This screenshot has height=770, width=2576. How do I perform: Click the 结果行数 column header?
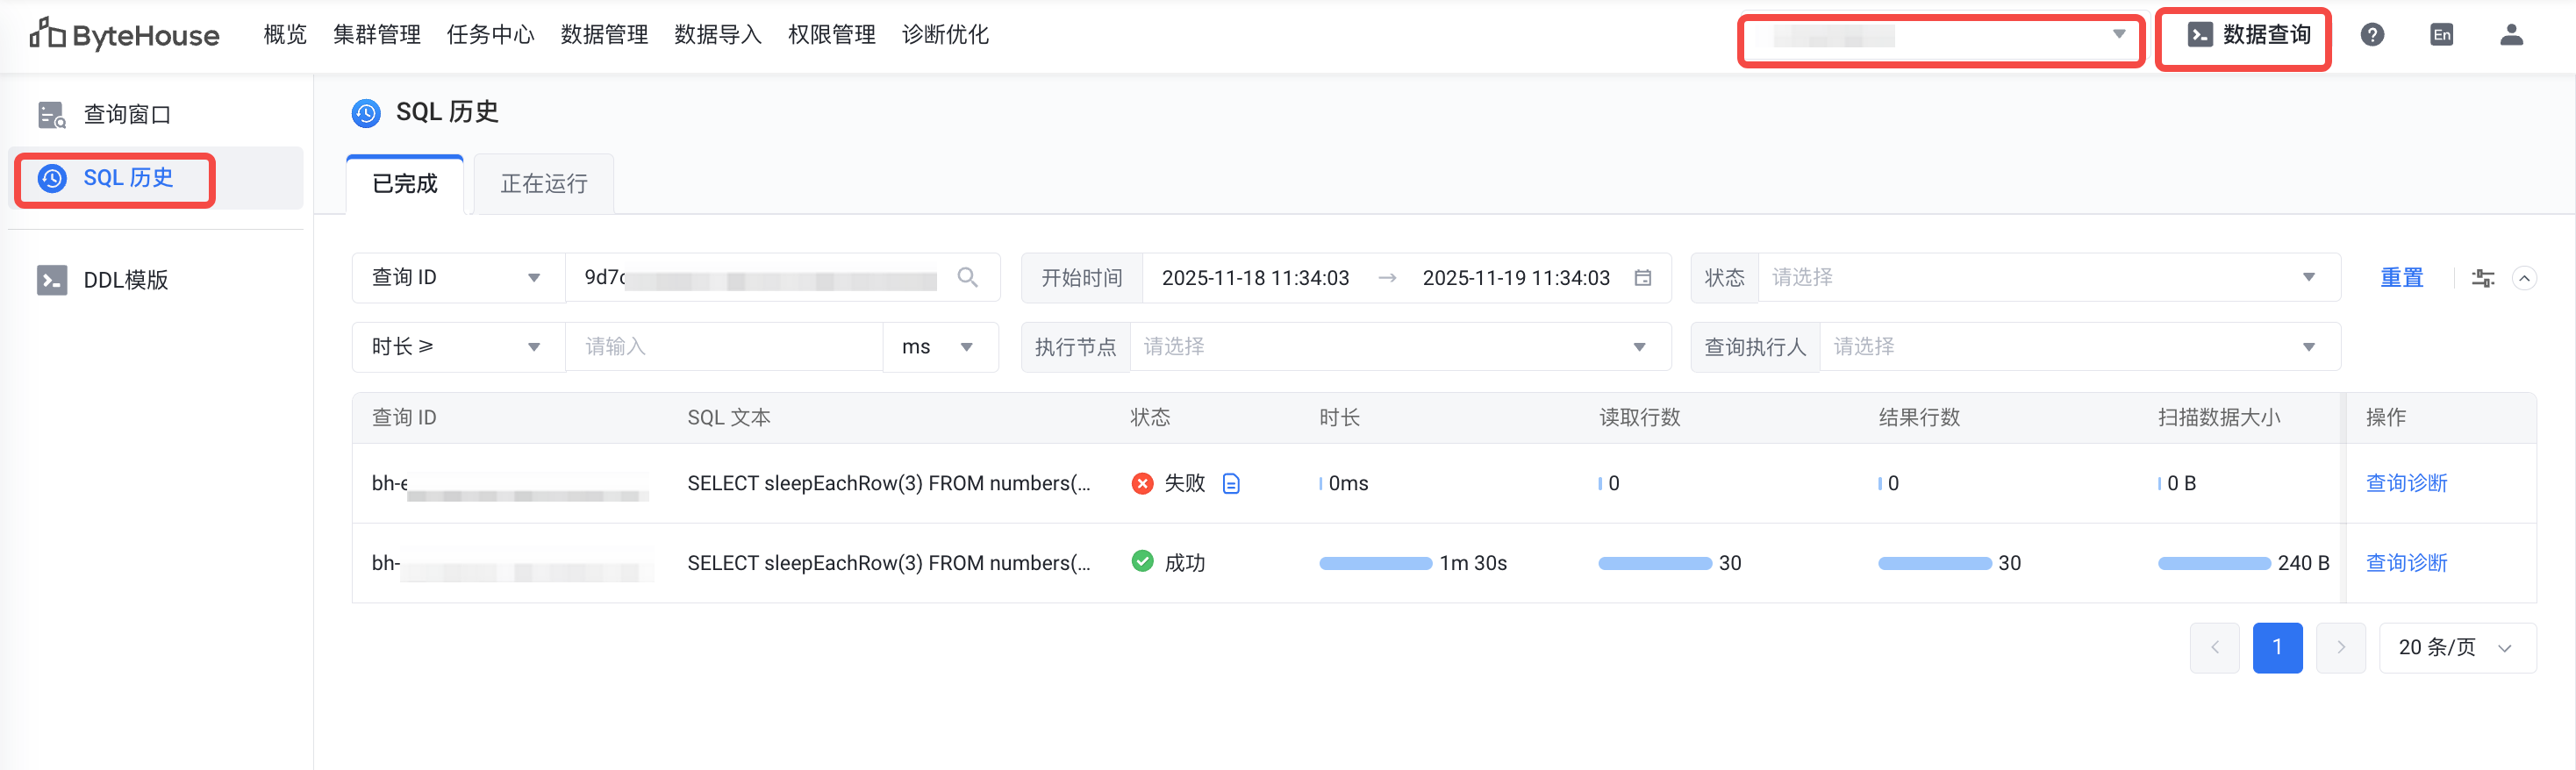(1919, 418)
